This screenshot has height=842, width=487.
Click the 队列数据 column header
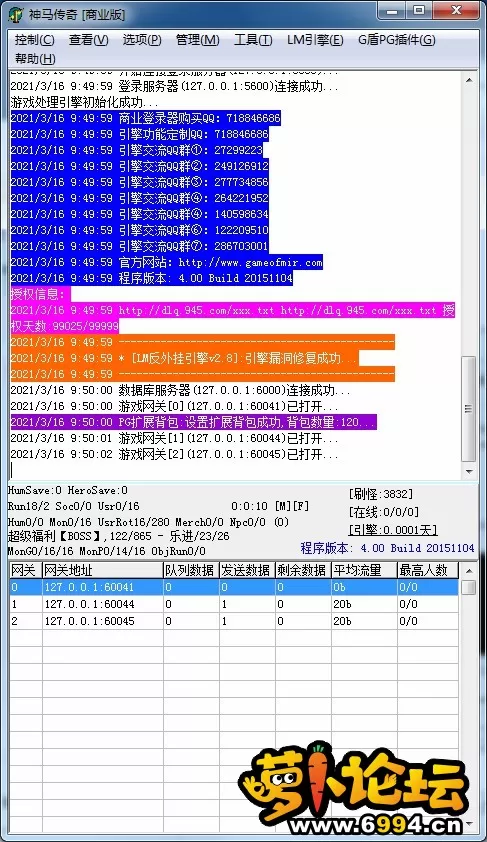[x=191, y=570]
